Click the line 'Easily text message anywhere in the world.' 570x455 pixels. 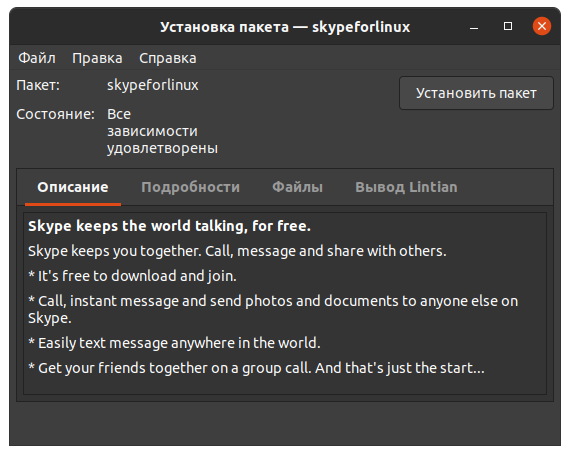point(174,343)
